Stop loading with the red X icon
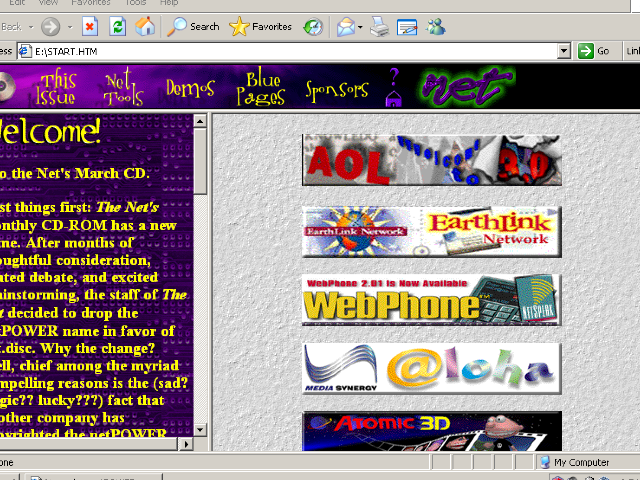The height and width of the screenshot is (480, 640). [x=90, y=27]
